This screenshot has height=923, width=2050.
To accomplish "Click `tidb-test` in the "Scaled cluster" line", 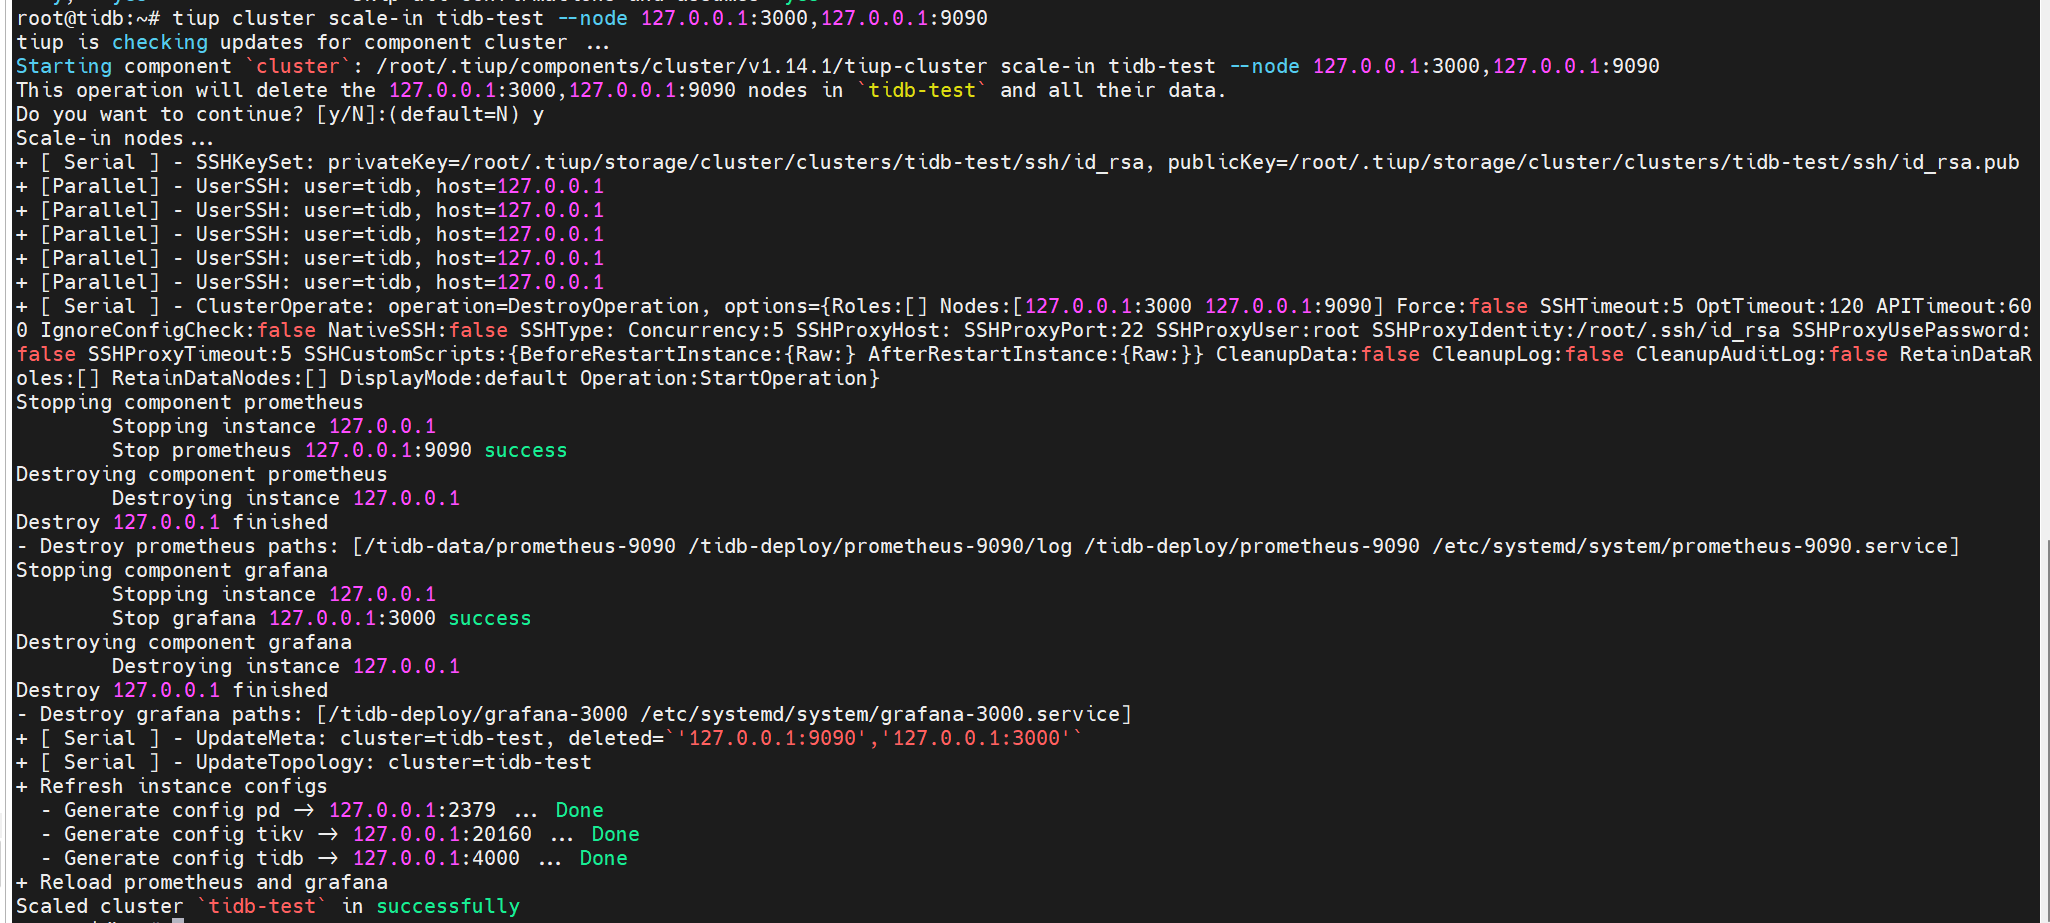I will [x=262, y=906].
